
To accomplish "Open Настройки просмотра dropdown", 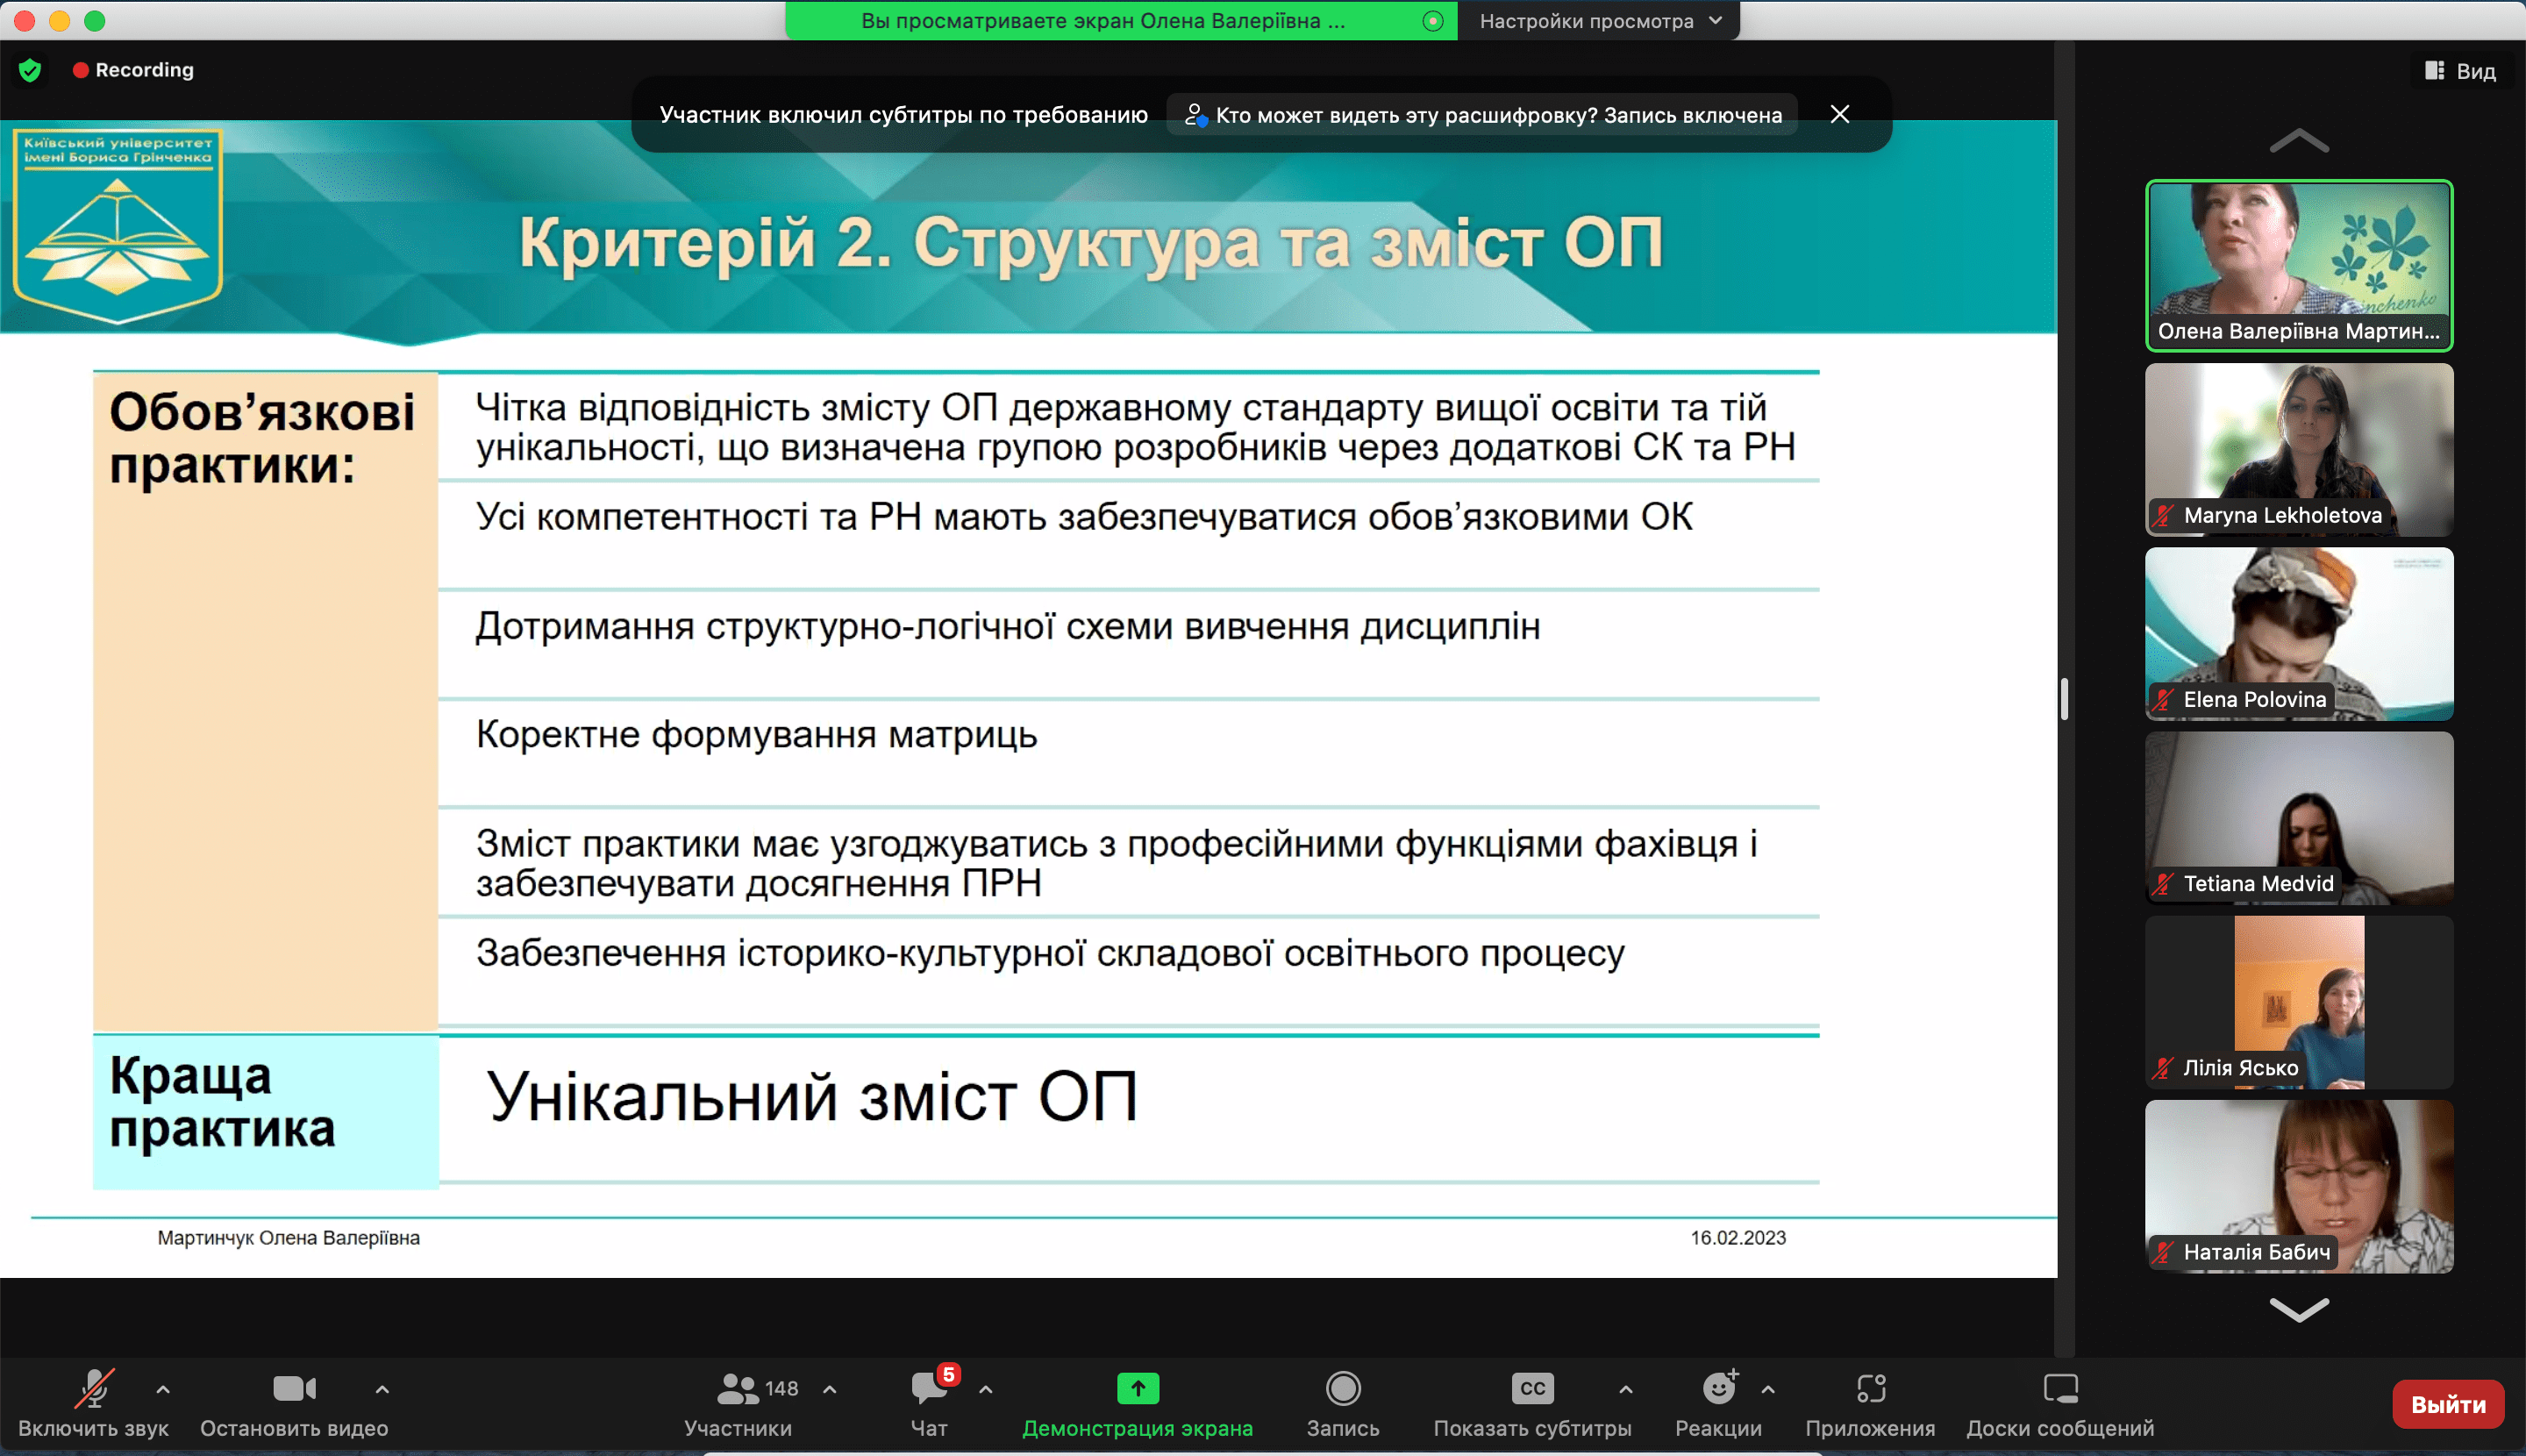I will click(1599, 21).
